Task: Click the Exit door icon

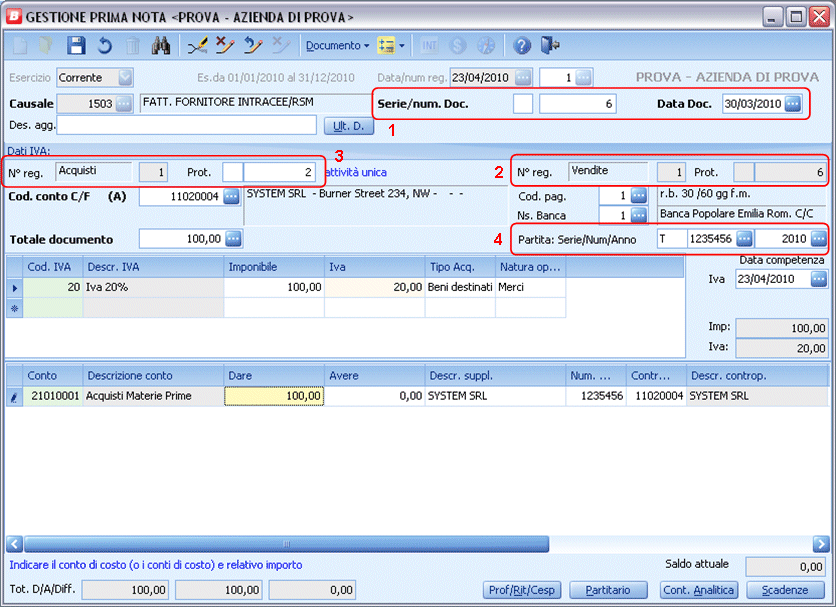Action: coord(550,46)
